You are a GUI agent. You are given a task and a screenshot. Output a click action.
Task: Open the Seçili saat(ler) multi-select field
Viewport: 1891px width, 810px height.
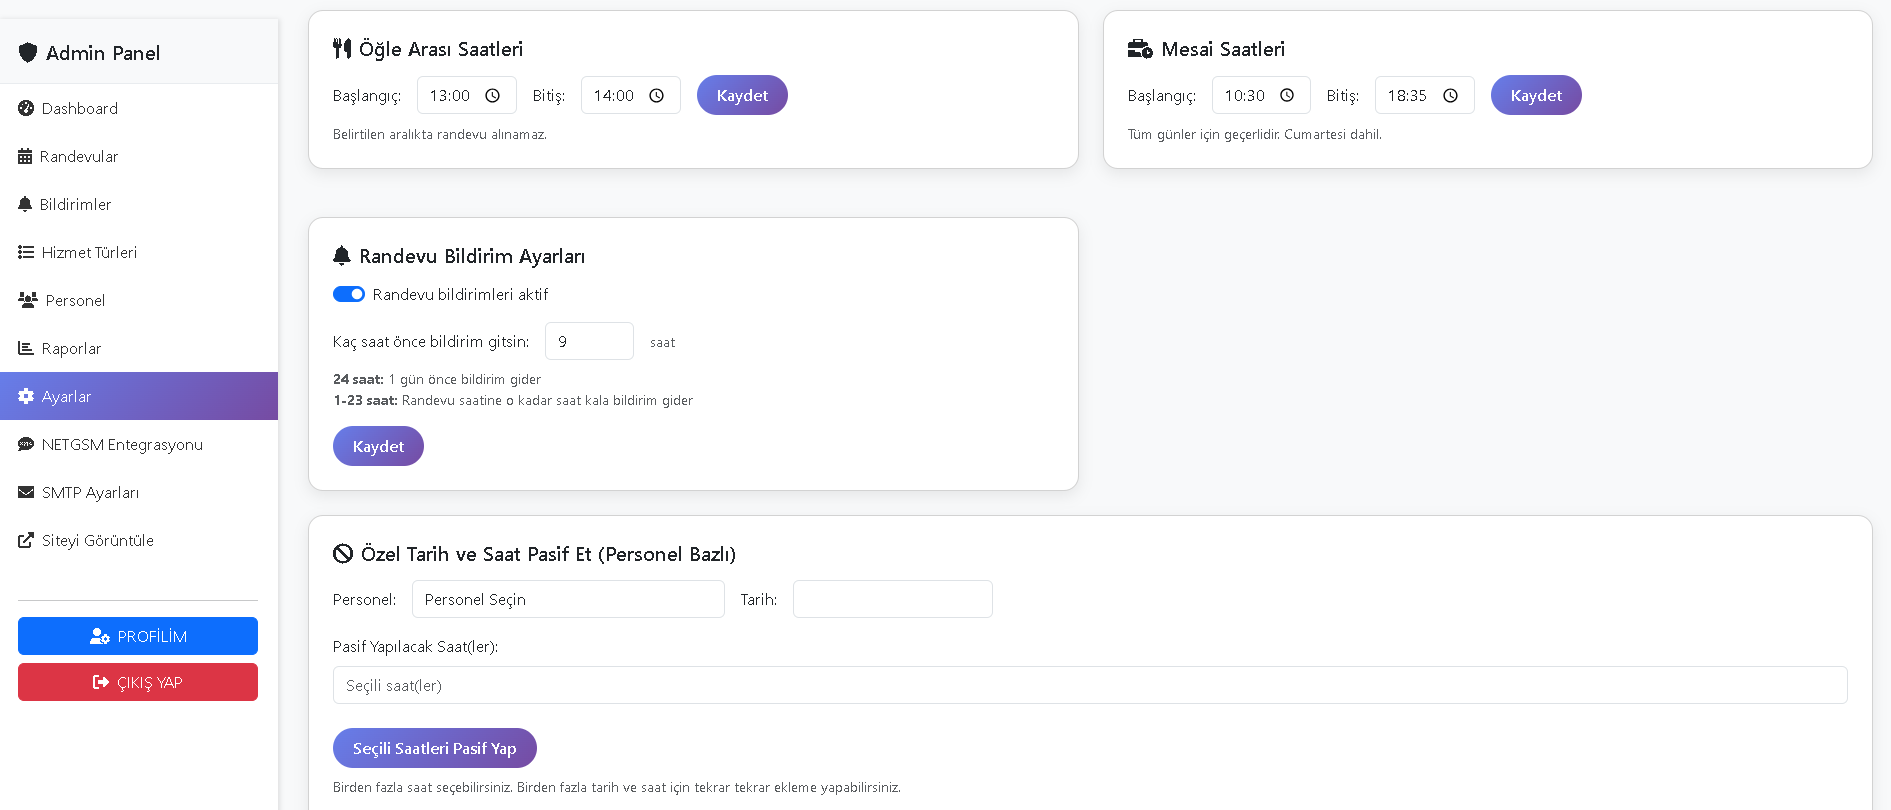1089,685
